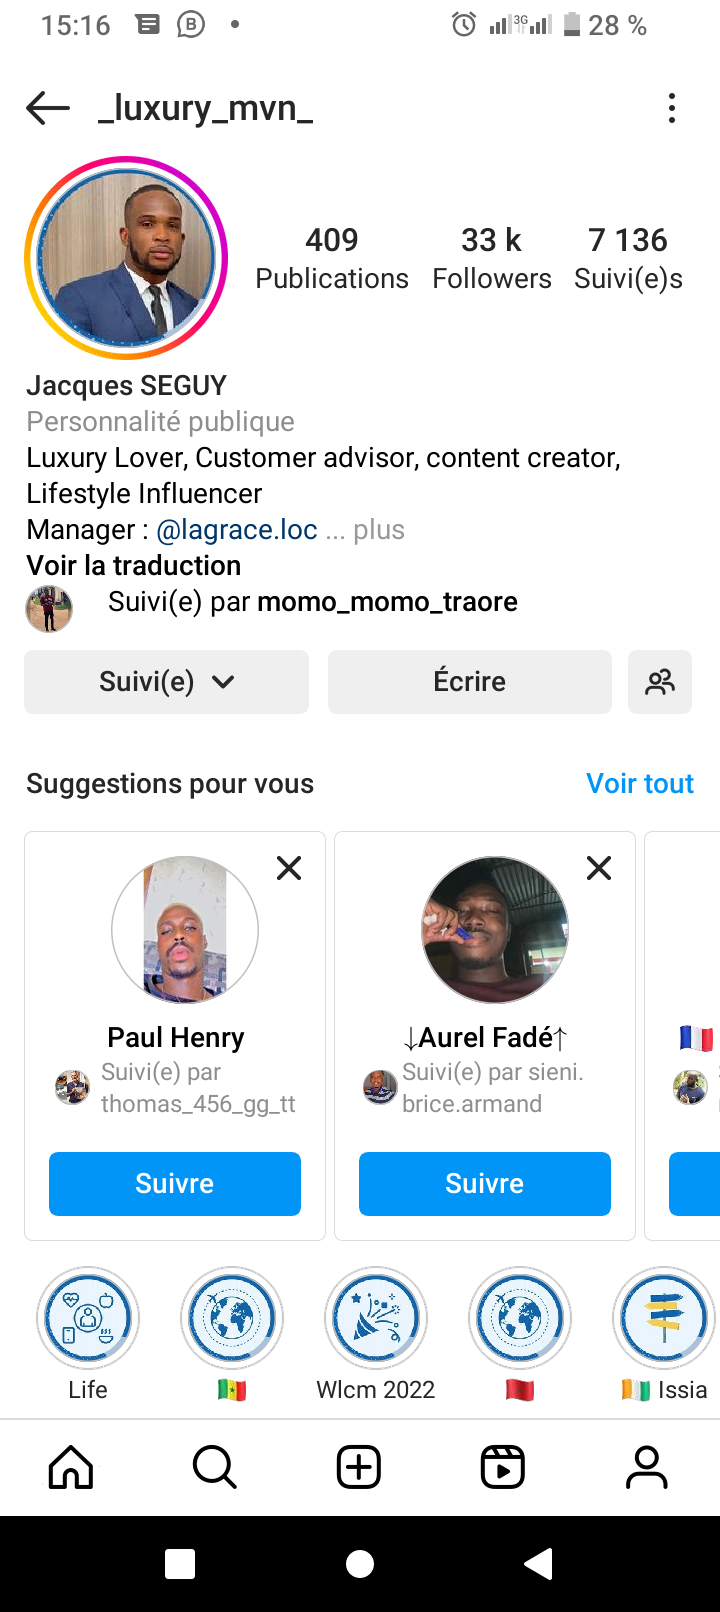The width and height of the screenshot is (720, 1612).
Task: Expand the bio with "plus"
Action: (x=379, y=530)
